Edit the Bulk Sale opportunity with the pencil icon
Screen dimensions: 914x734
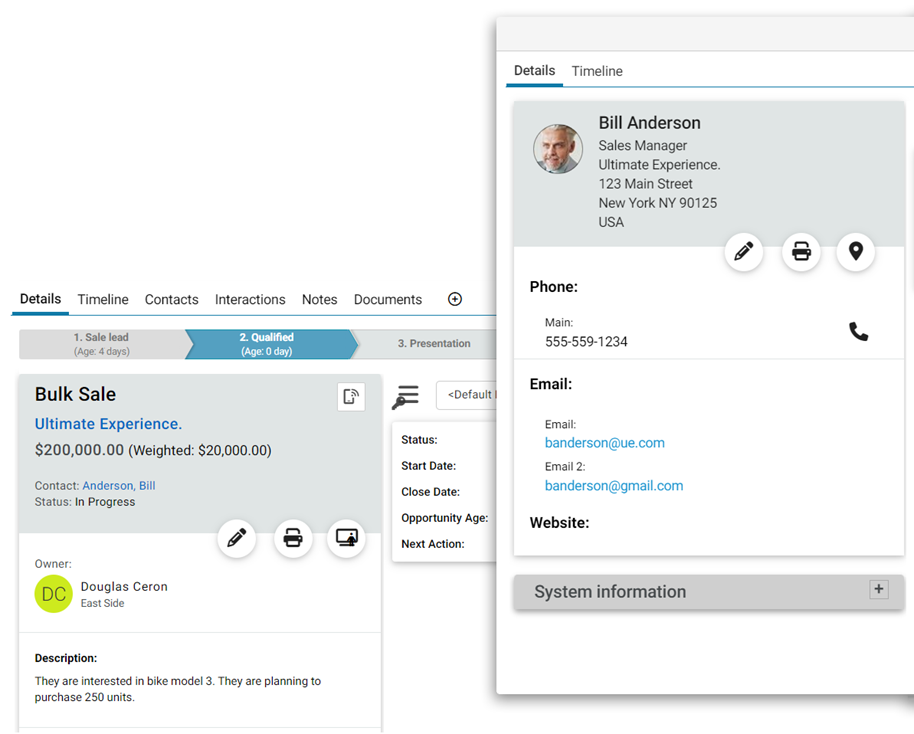pos(237,539)
